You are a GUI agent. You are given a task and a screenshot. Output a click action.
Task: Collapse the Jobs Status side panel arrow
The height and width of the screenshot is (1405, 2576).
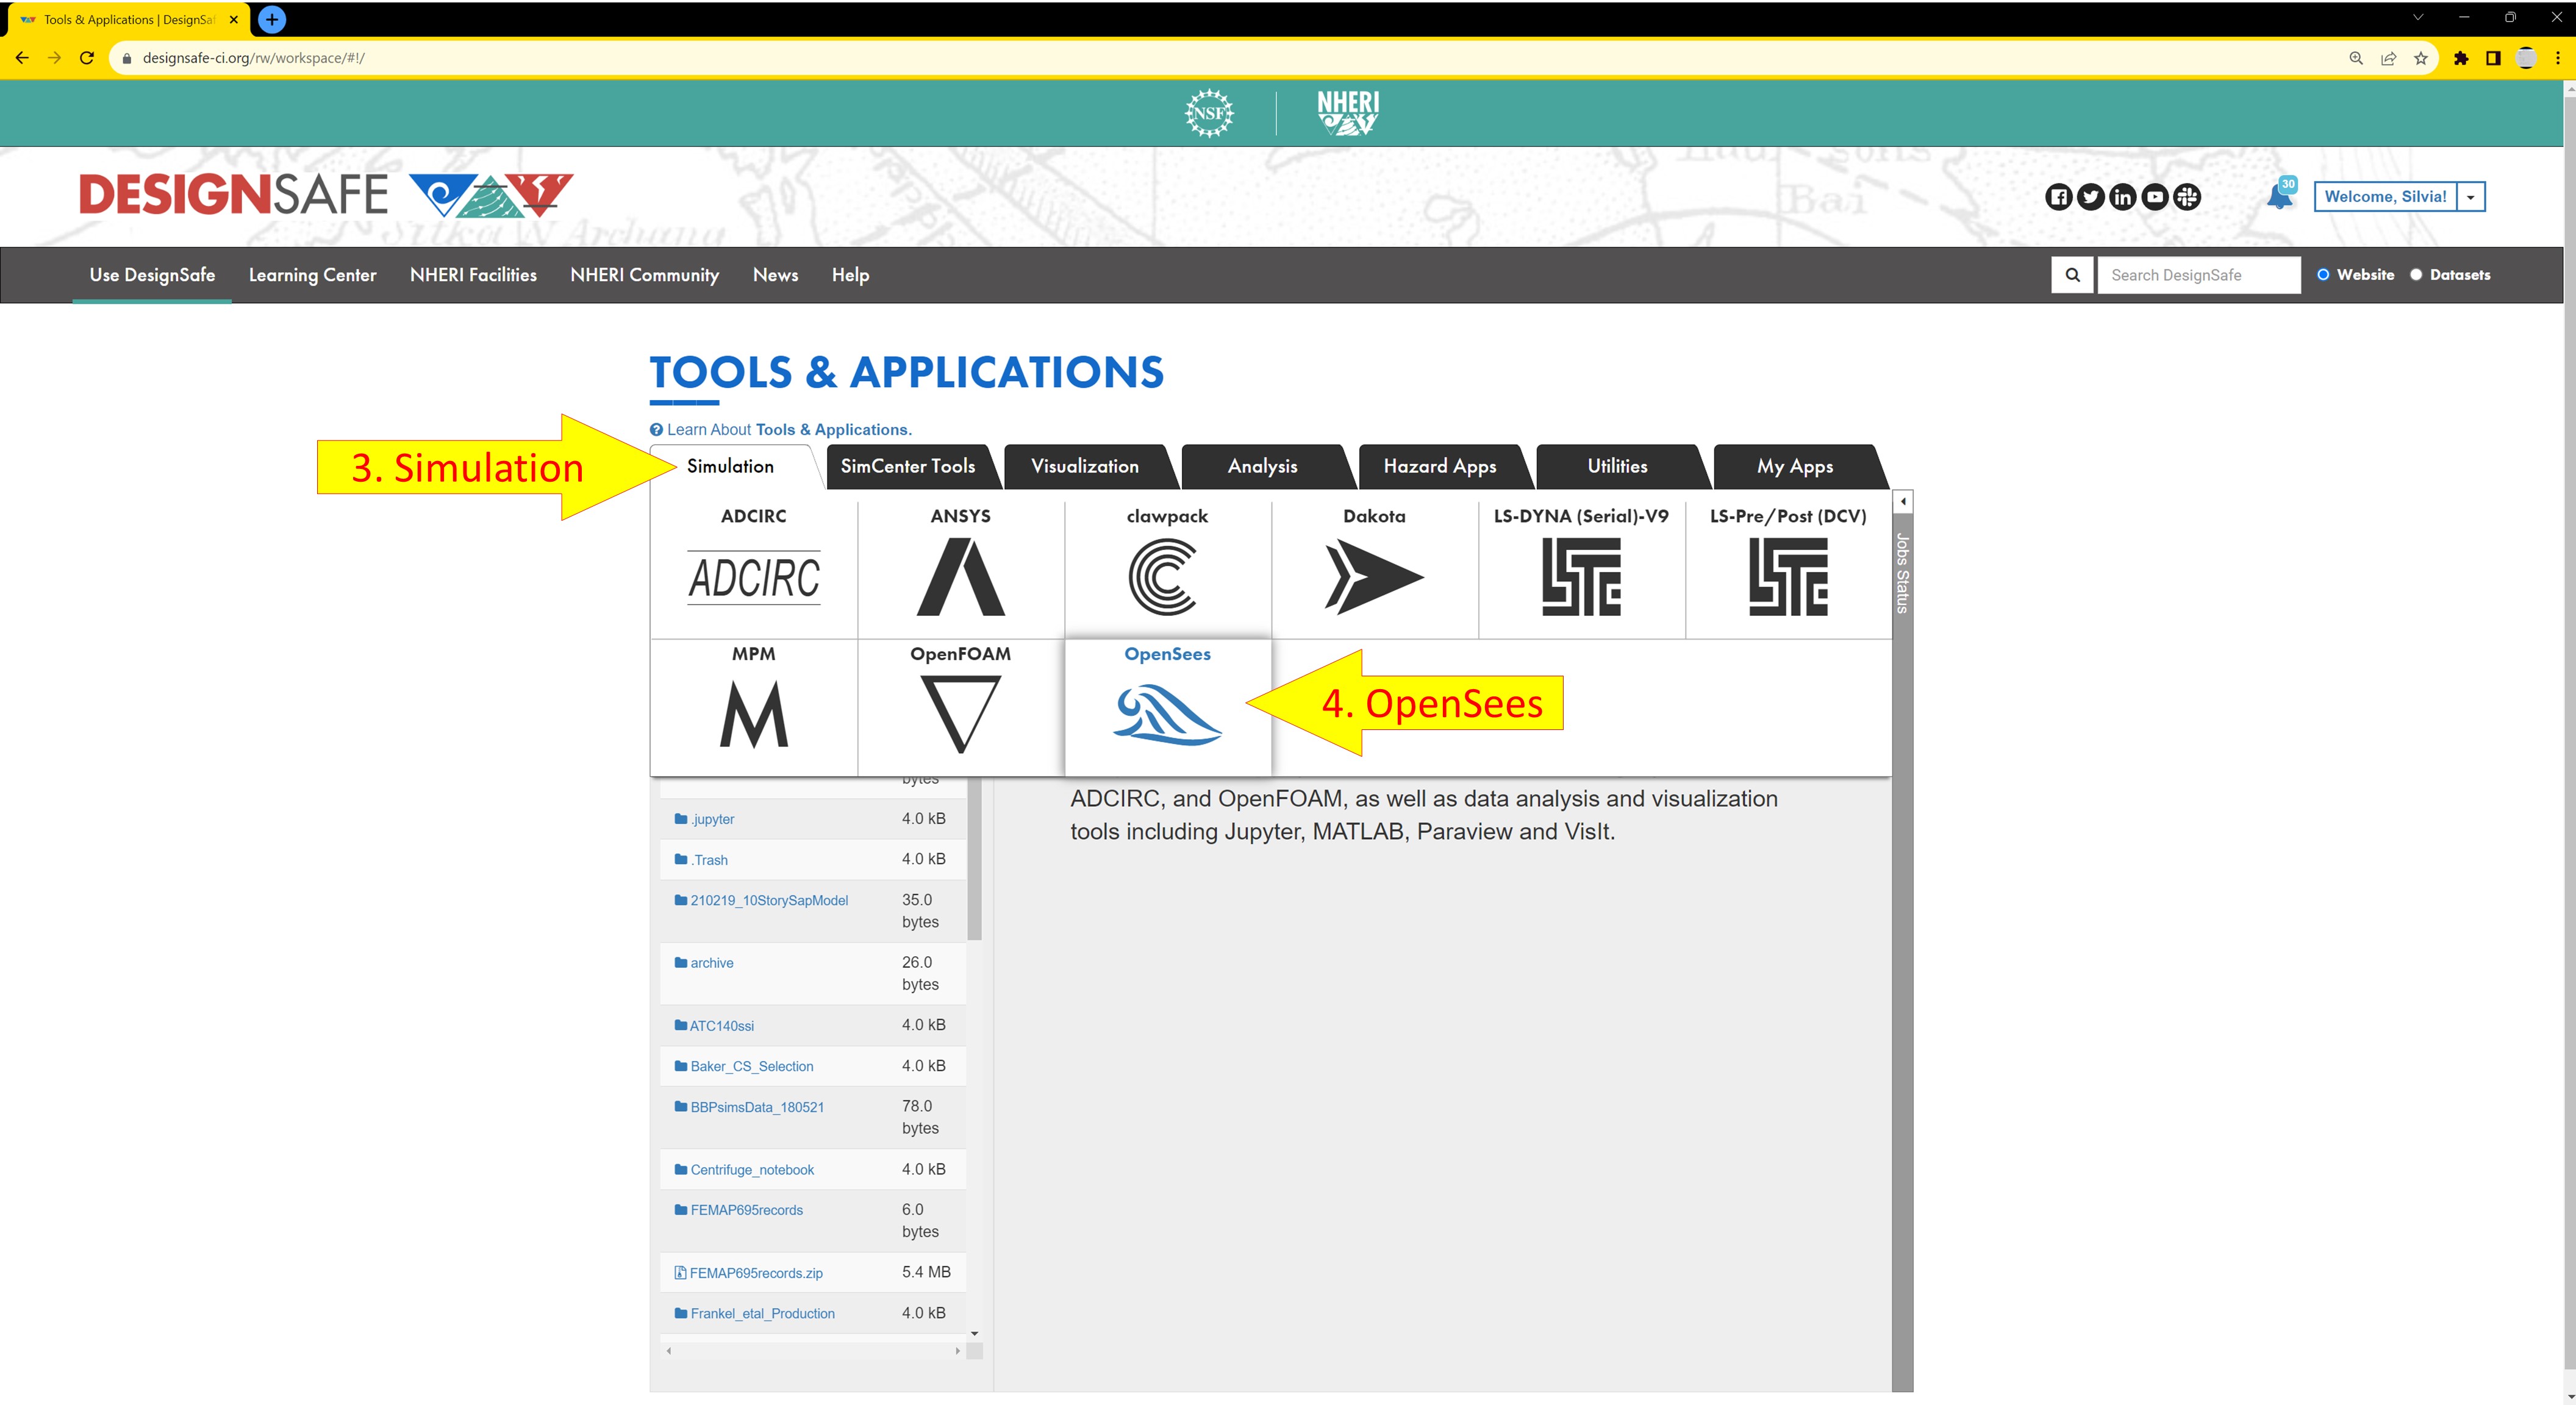point(1903,501)
